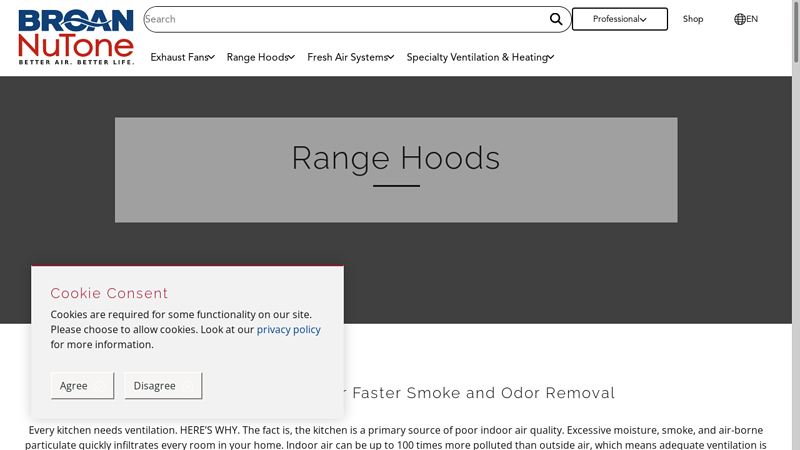This screenshot has height=450, width=800.
Task: Expand the Range Hoods menu
Action: coord(261,57)
